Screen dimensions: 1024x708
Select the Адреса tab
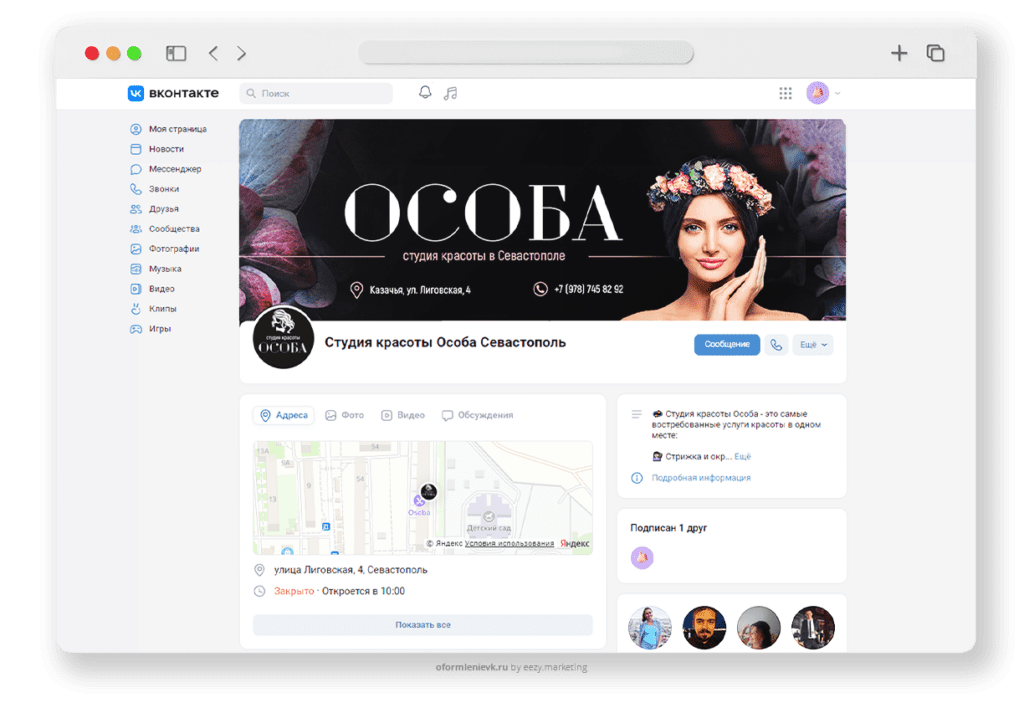(x=284, y=415)
